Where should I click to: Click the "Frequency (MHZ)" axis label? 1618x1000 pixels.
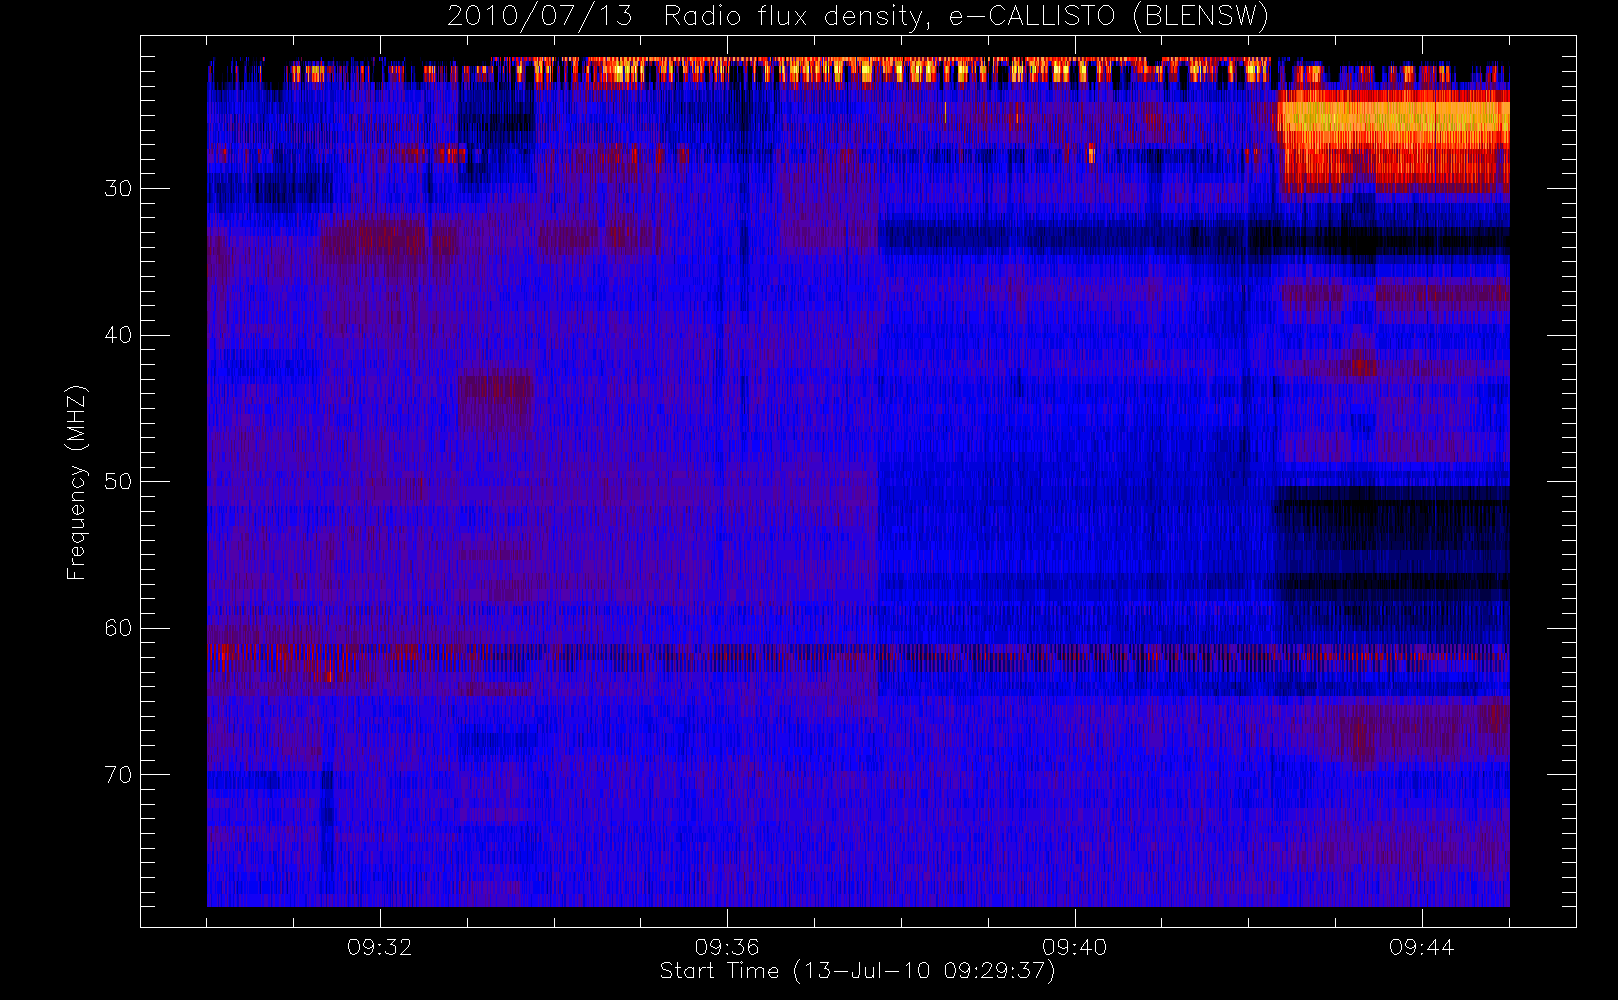(x=77, y=482)
